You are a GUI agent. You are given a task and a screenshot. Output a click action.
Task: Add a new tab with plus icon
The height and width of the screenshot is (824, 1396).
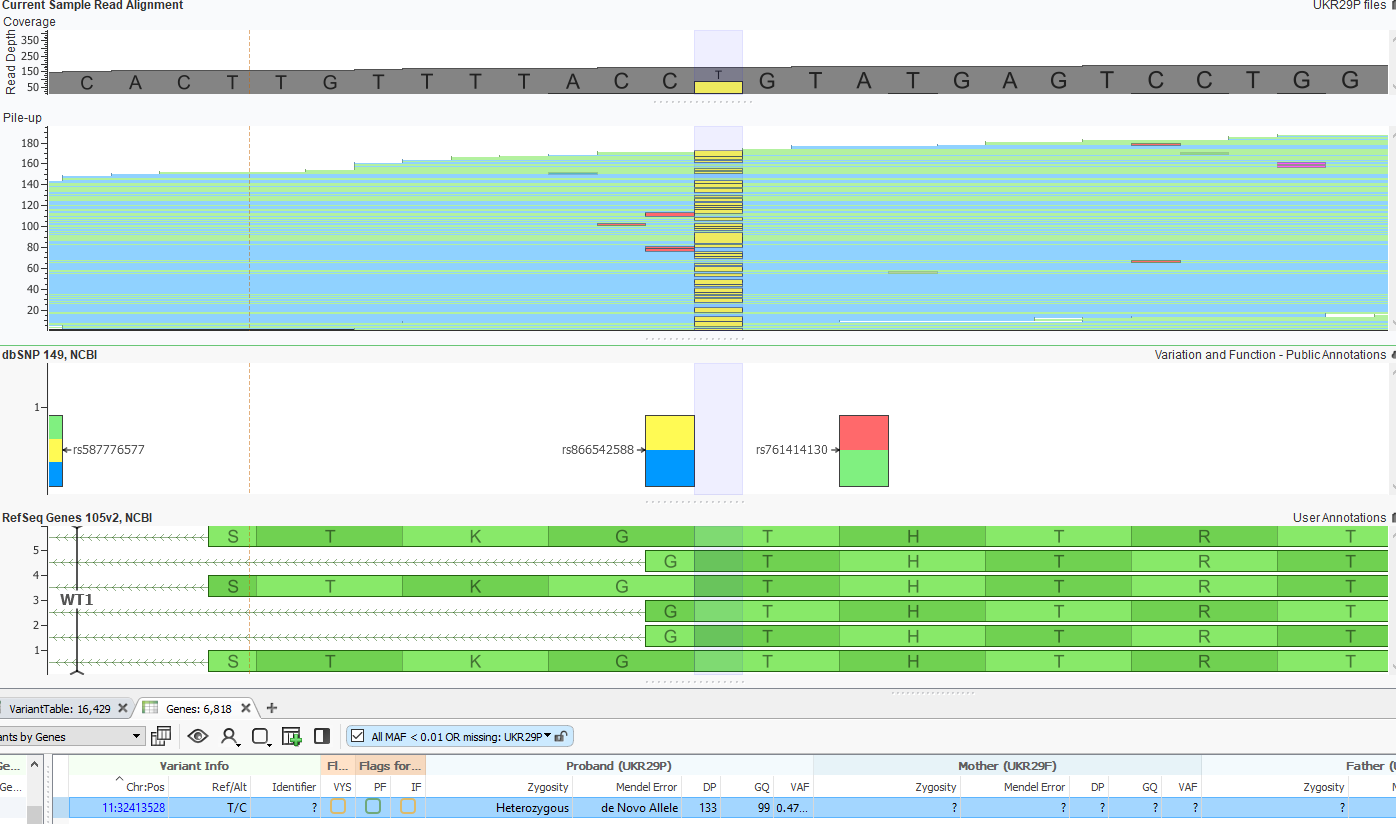coord(271,708)
